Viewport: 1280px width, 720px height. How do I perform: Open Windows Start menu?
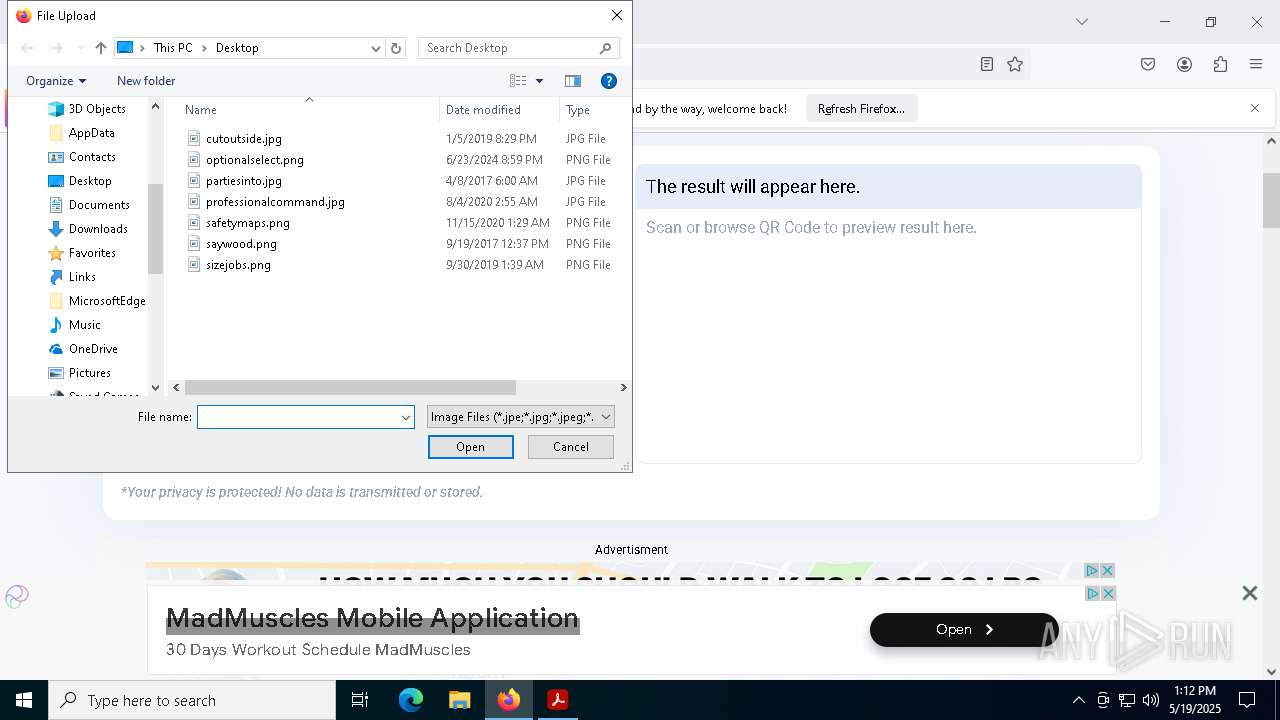click(24, 700)
